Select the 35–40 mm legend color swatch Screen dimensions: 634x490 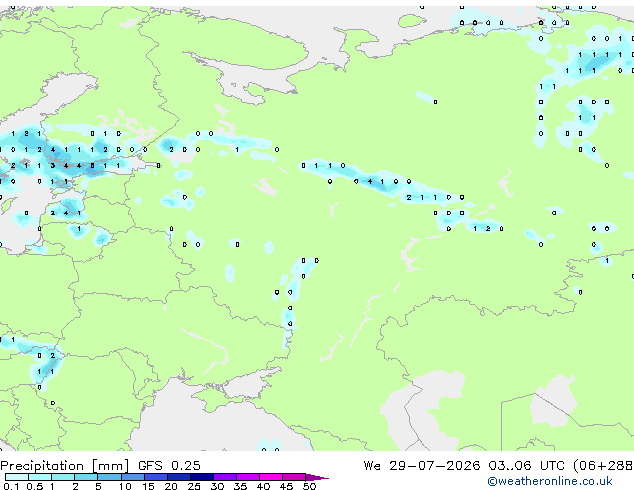(247, 477)
